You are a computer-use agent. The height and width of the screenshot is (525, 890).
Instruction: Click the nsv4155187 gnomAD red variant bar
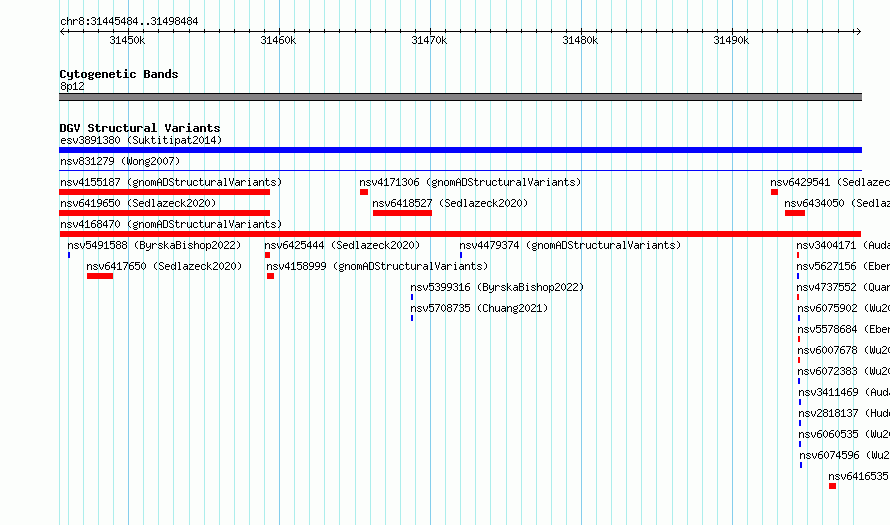pos(165,192)
